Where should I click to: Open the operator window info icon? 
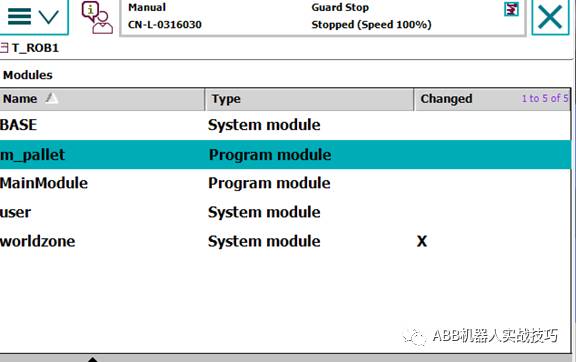[97, 17]
